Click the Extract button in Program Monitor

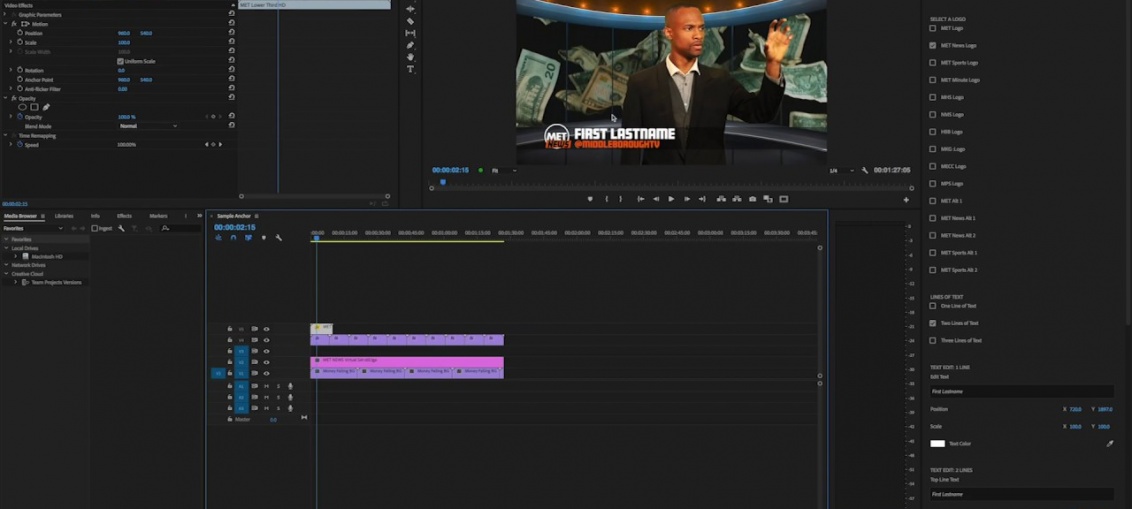(x=736, y=199)
